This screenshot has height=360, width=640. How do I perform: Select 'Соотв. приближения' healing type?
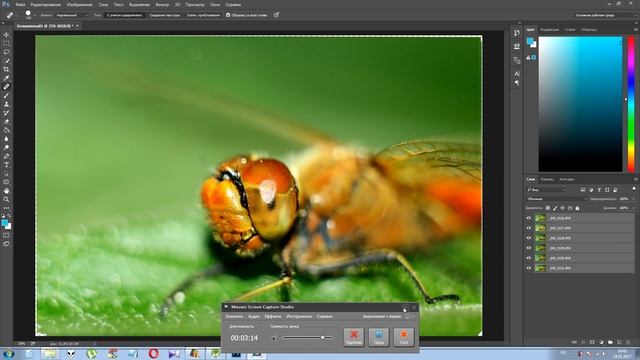point(203,15)
